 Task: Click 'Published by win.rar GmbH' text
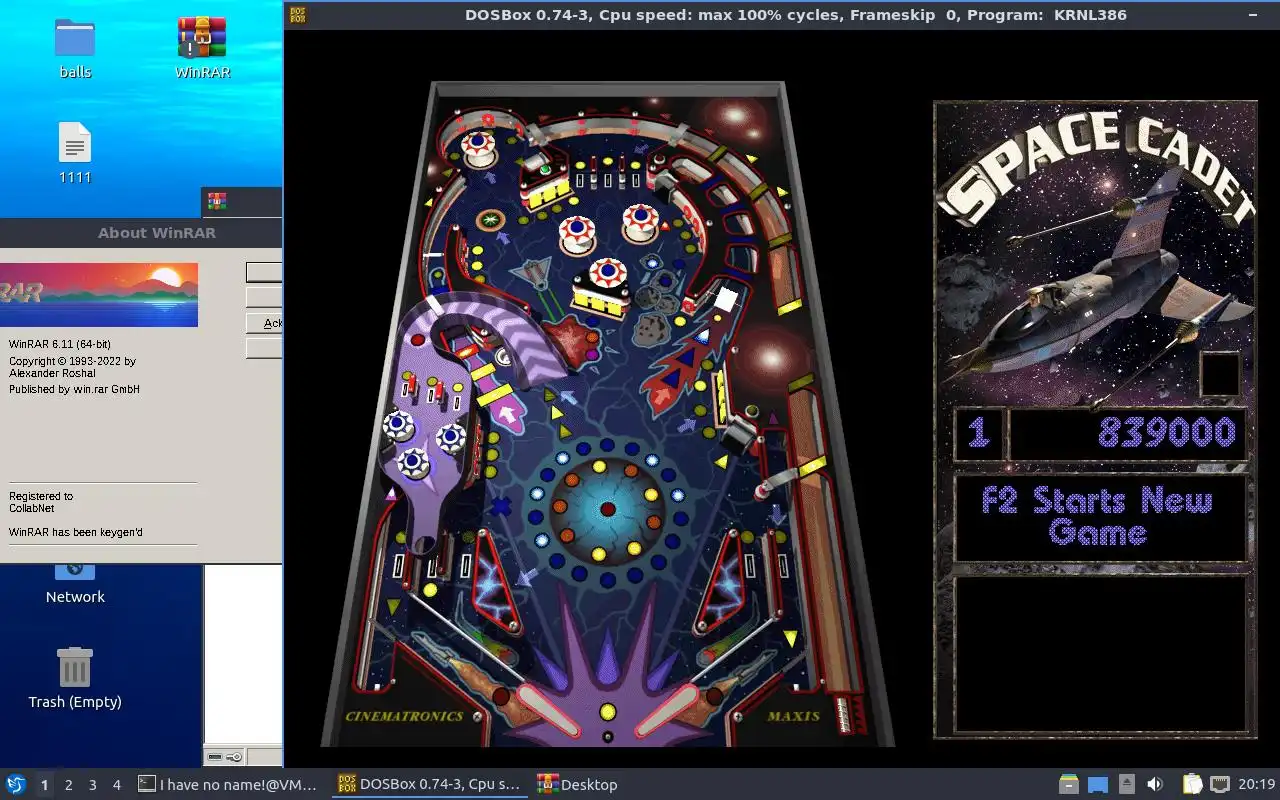point(74,389)
